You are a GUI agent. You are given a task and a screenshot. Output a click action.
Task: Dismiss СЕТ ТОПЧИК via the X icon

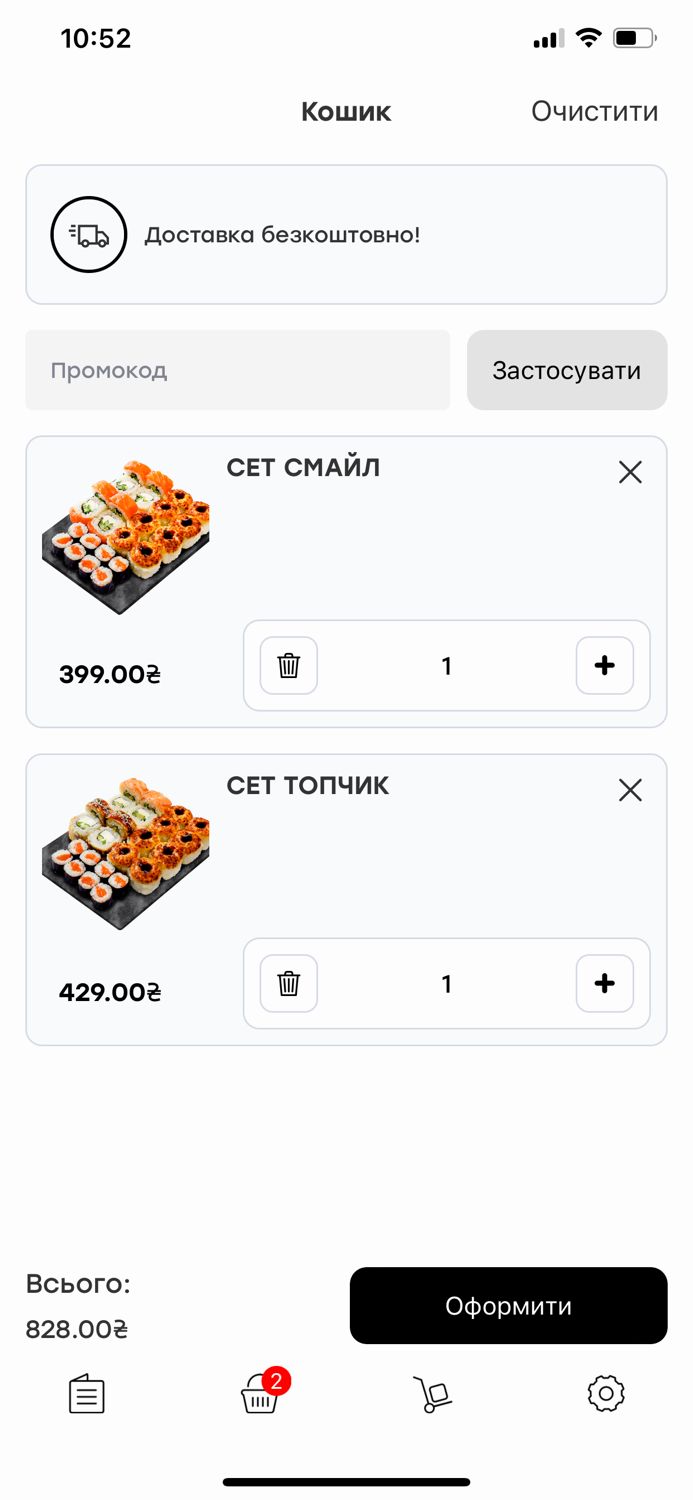[x=630, y=790]
